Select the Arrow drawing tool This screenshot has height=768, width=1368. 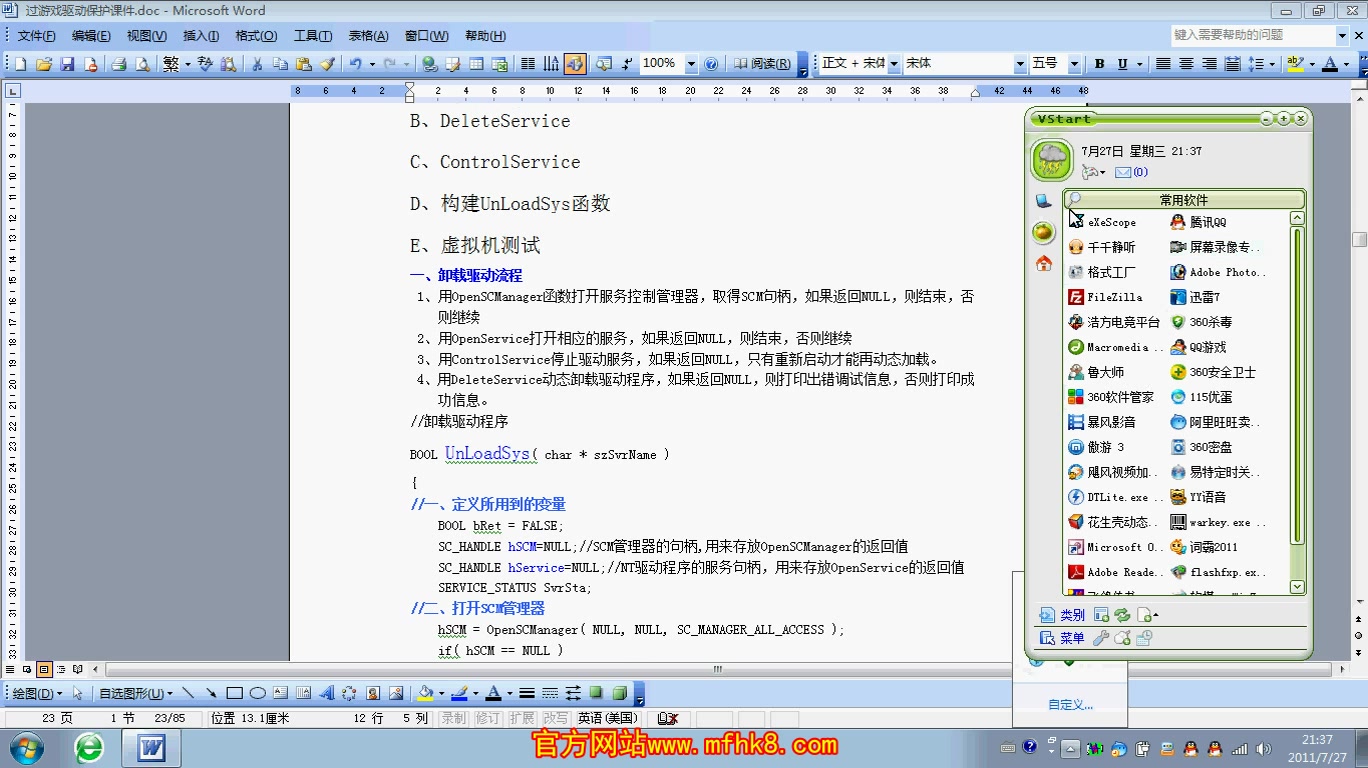coord(211,693)
